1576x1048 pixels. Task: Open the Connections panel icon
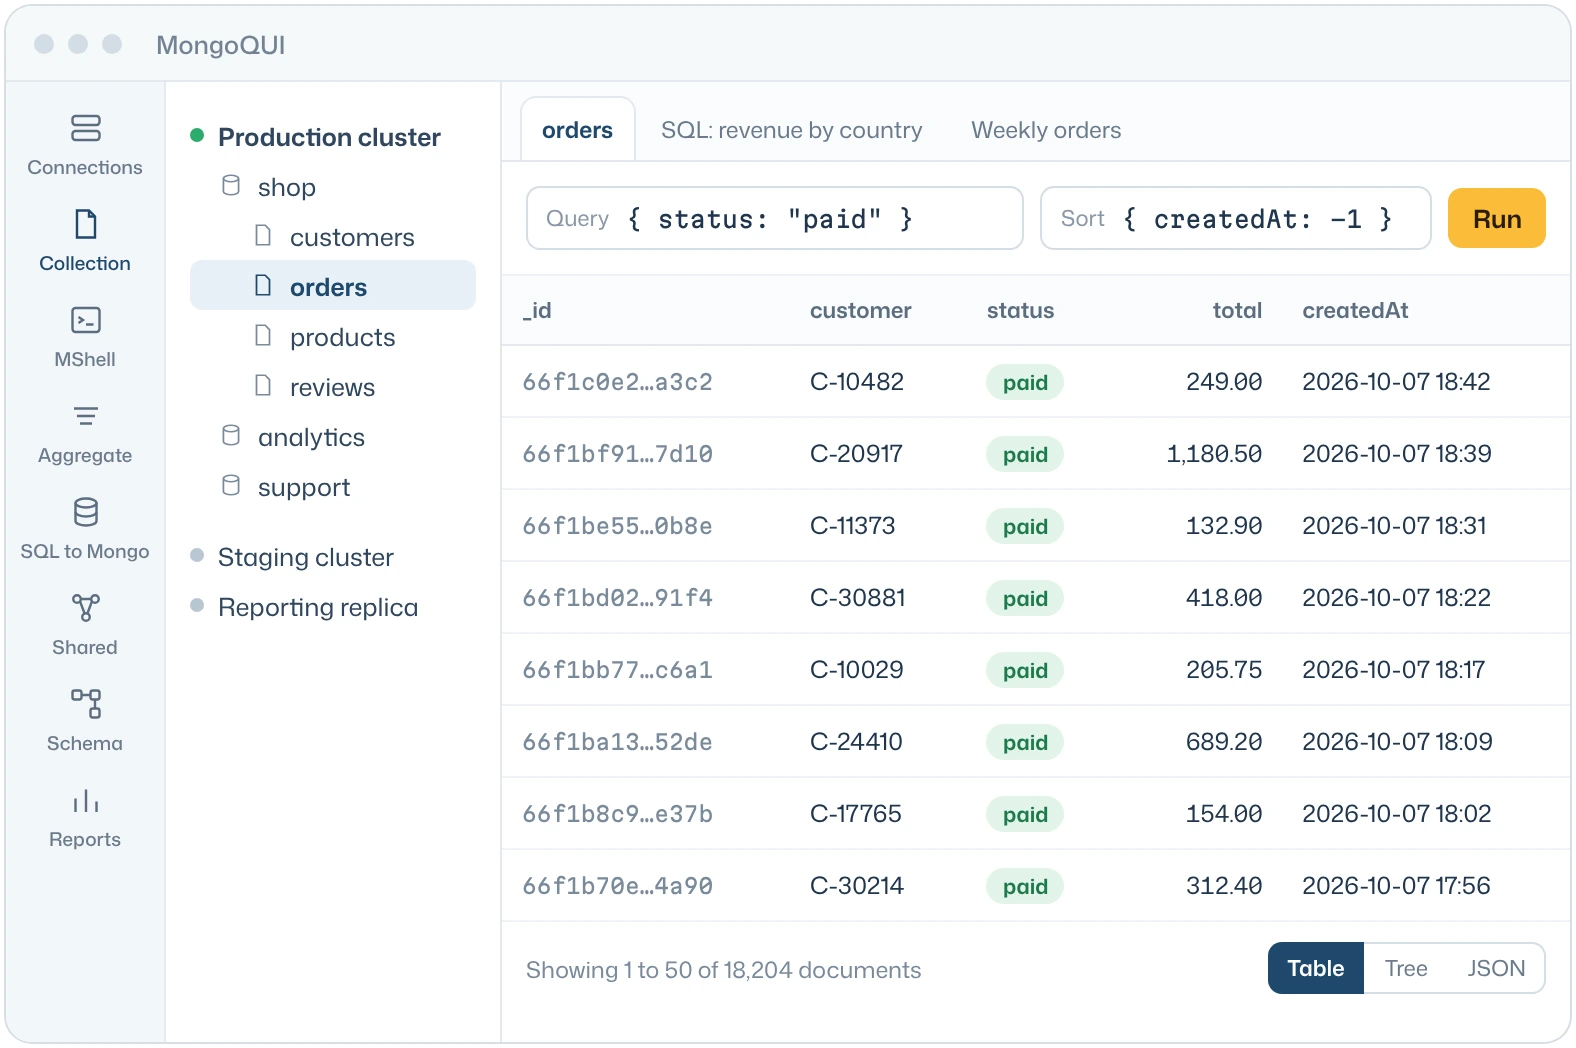click(85, 128)
